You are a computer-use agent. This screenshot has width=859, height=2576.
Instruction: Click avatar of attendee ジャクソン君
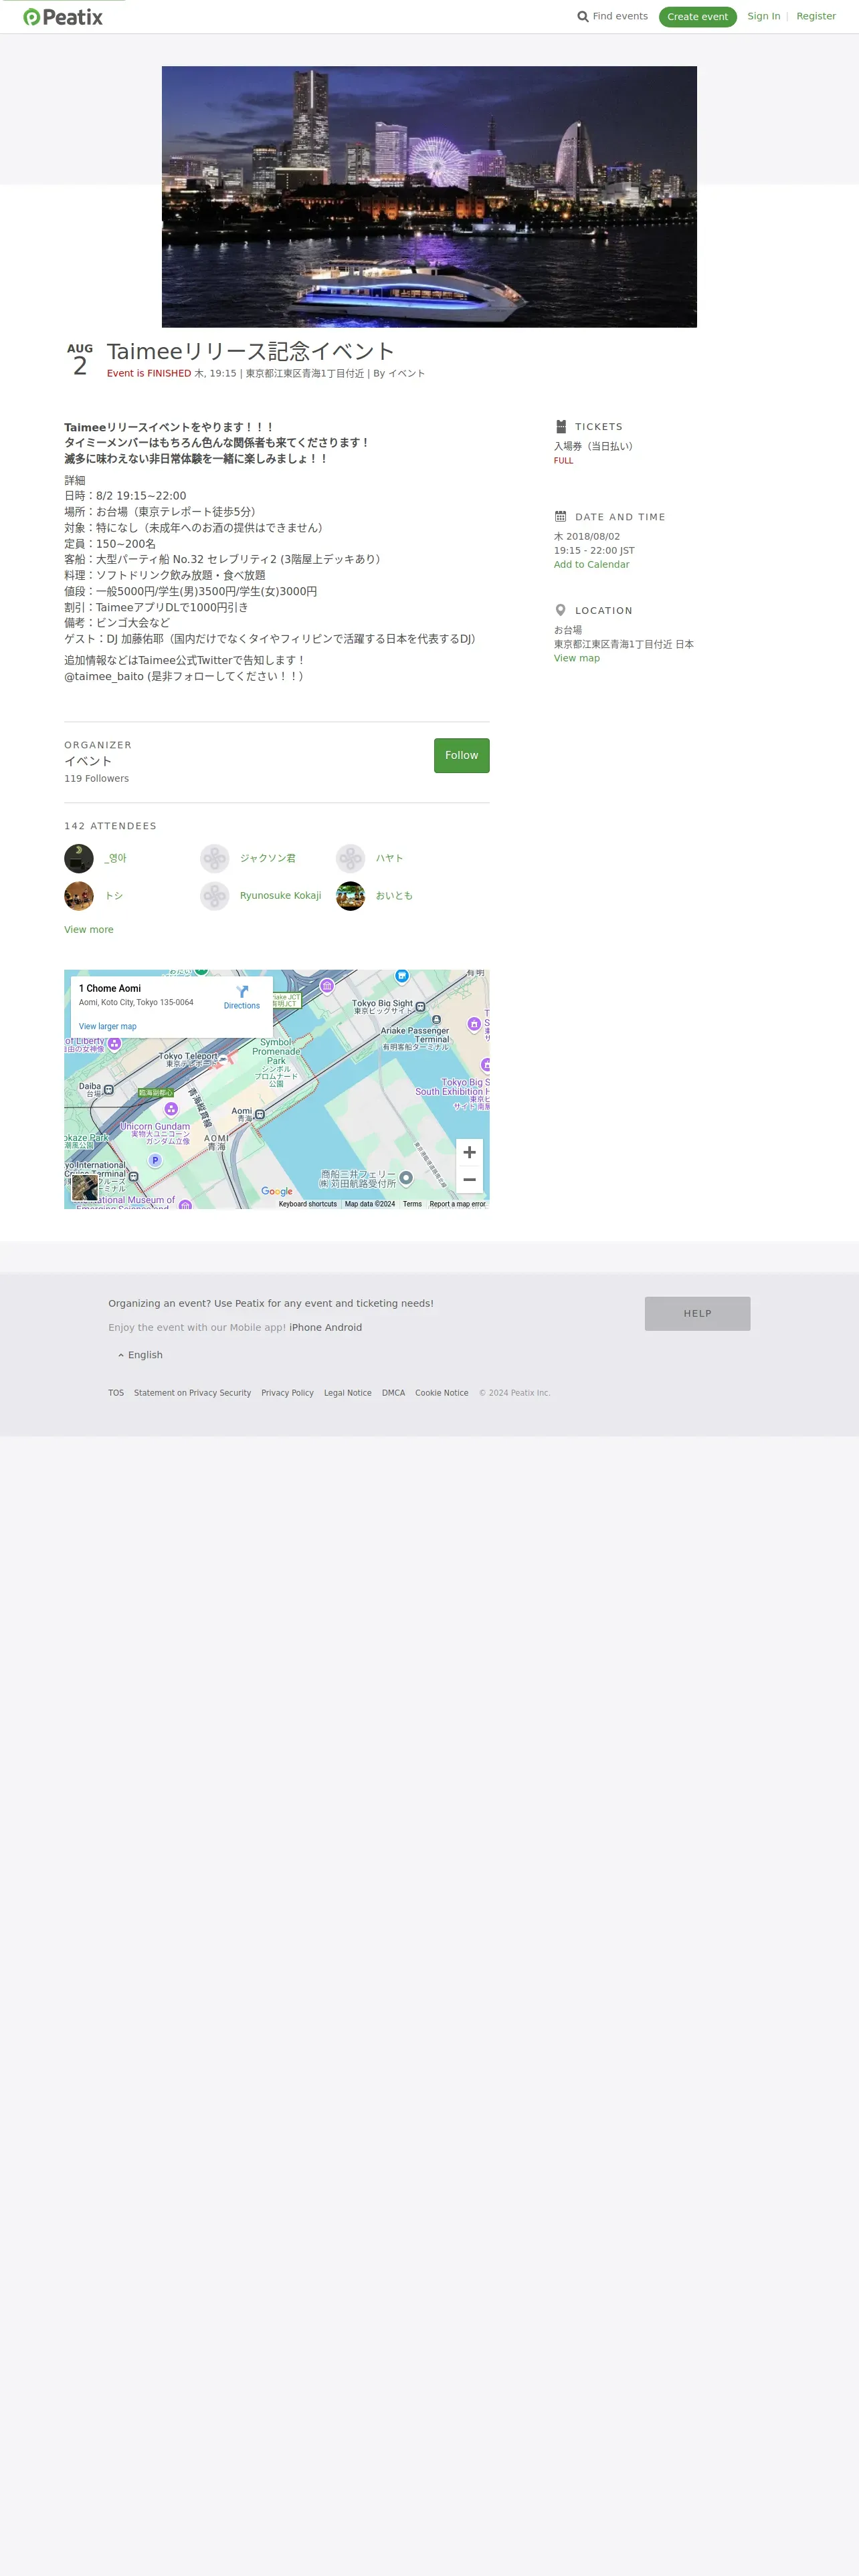click(x=215, y=858)
